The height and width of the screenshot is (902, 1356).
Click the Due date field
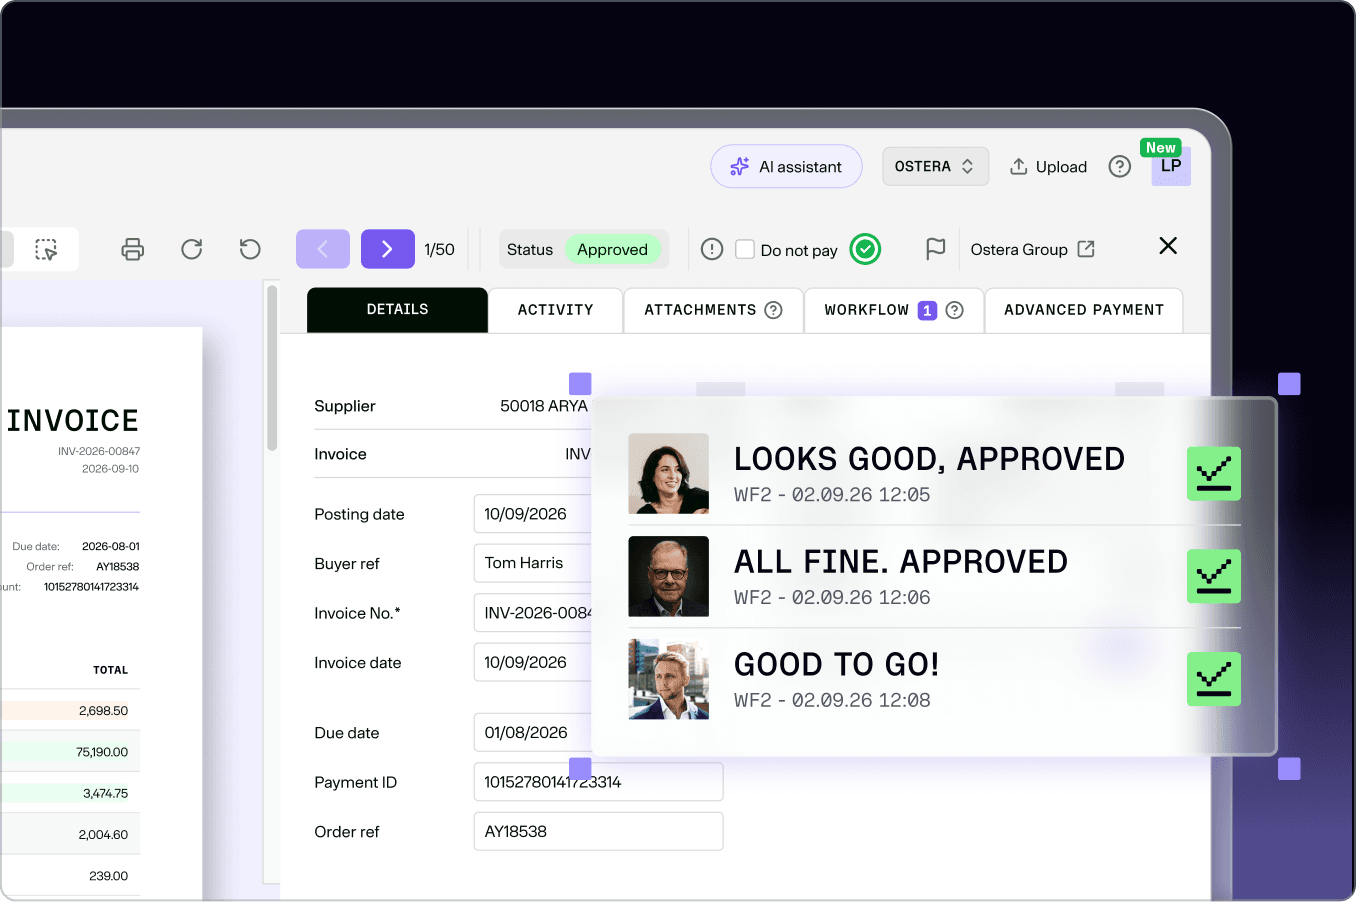point(533,732)
